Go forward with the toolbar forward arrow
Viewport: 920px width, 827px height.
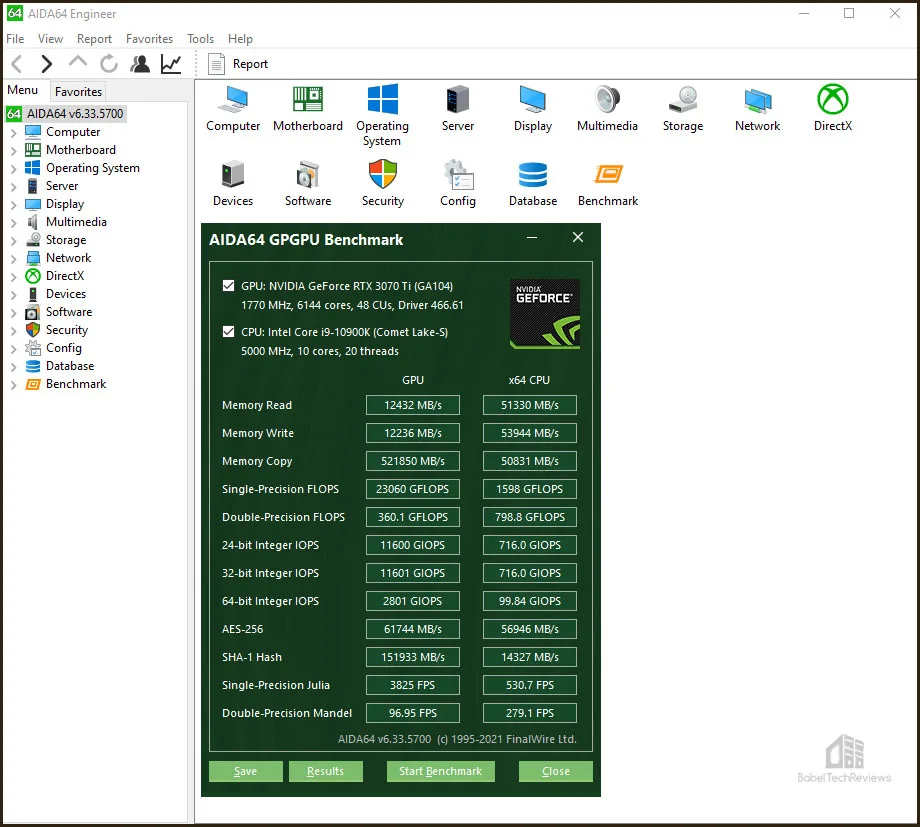[x=46, y=63]
